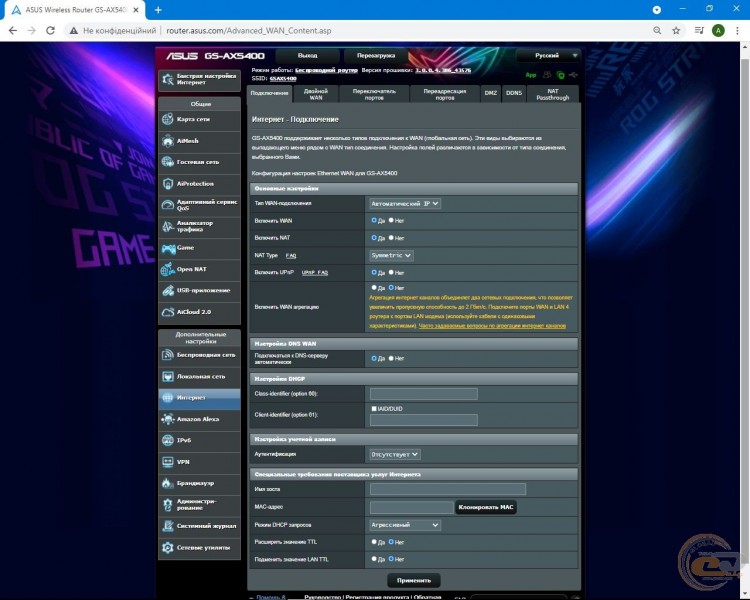This screenshot has width=750, height=600.
Task: Click the browser zoom magnifier icon
Action: coord(657,31)
